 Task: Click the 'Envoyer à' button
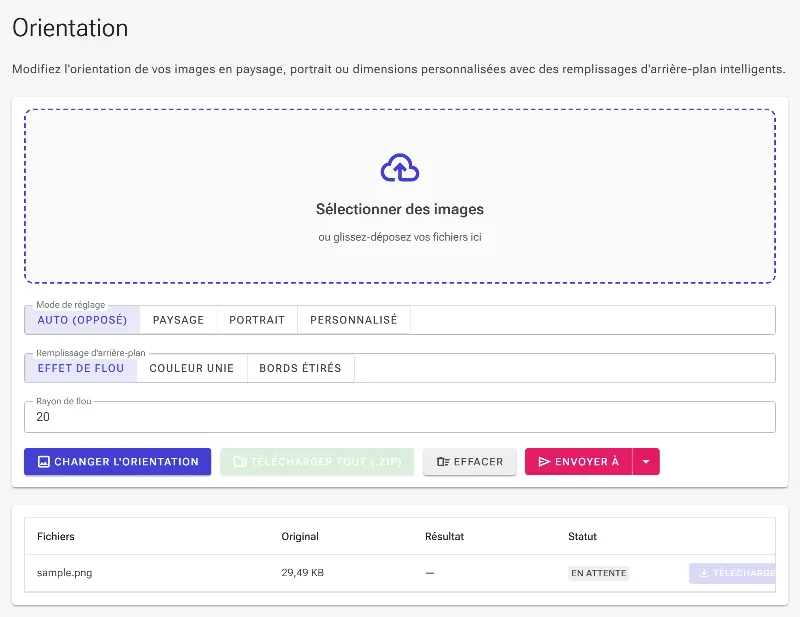(x=579, y=461)
